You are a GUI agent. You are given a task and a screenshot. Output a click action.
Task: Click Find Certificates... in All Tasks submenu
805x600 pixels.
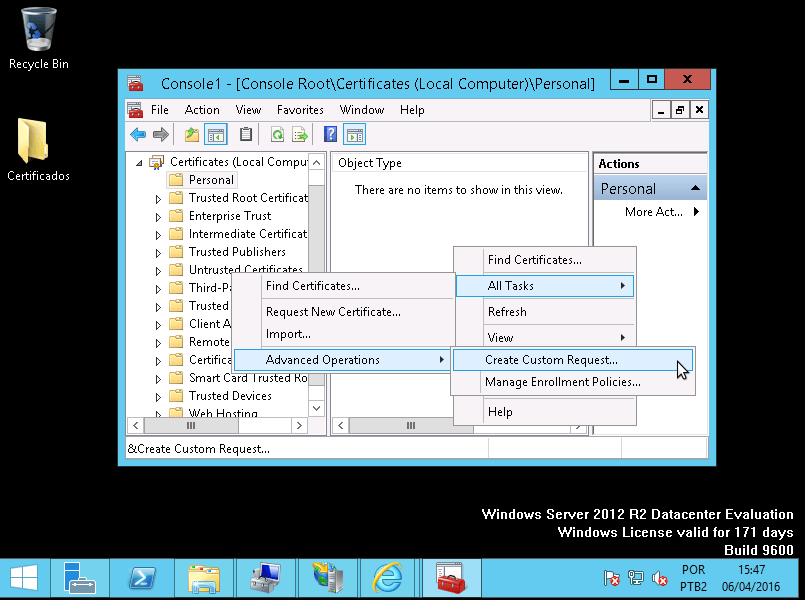pos(343,286)
